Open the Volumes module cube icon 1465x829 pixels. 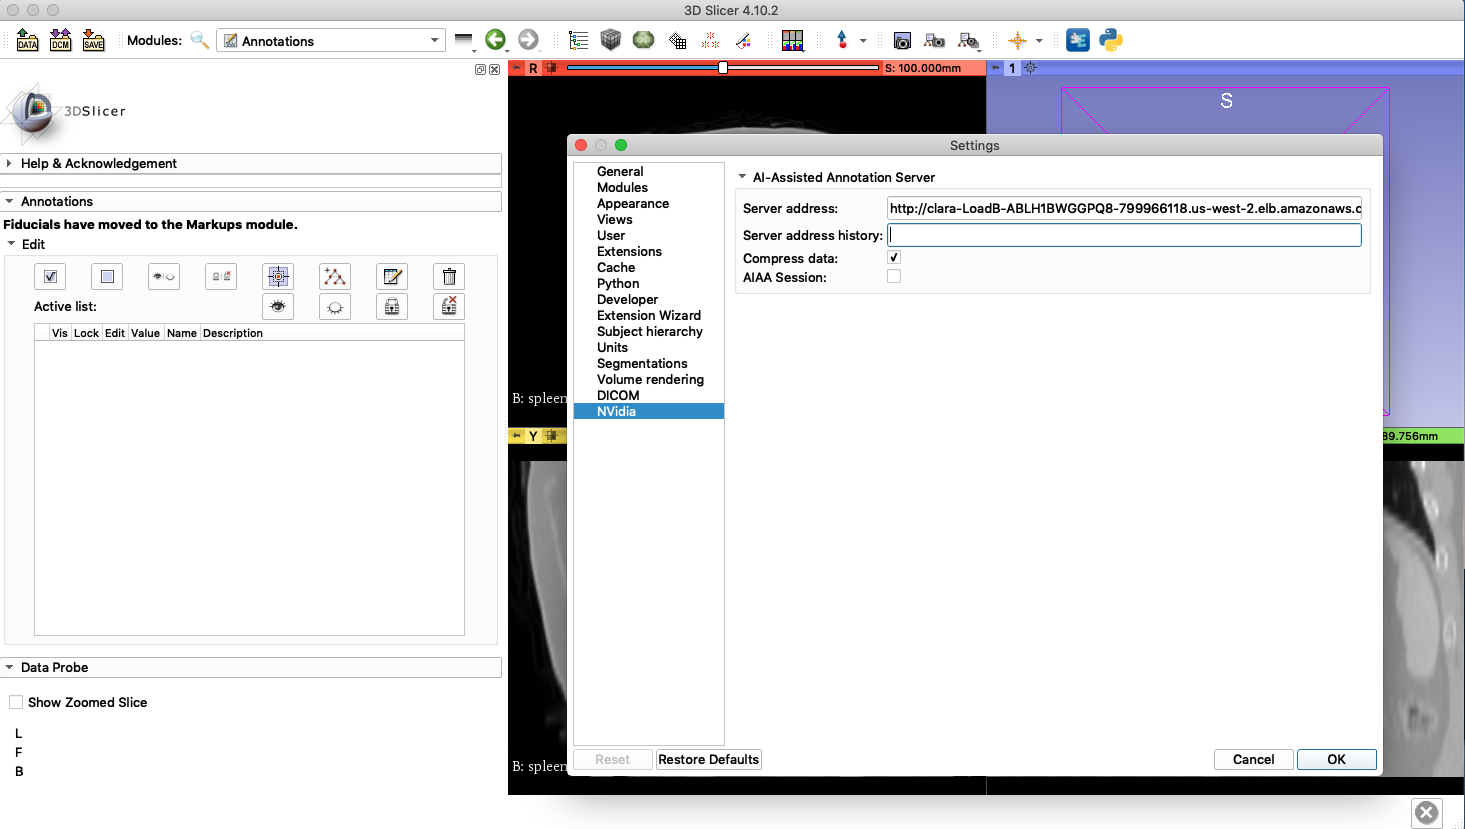point(611,40)
